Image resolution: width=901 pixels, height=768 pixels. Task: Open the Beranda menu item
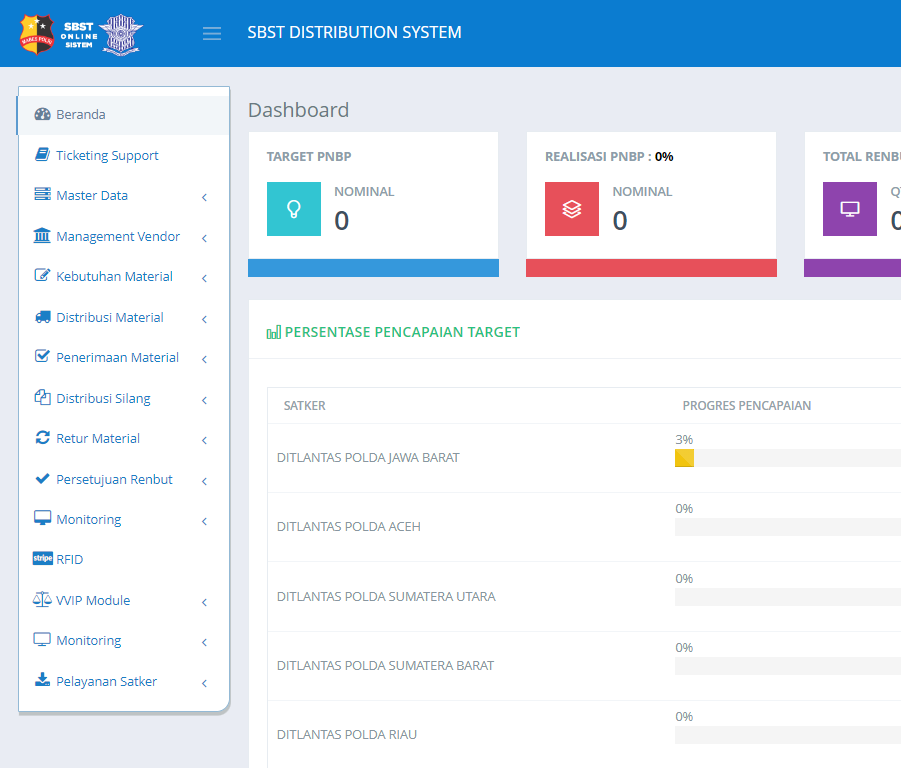point(124,115)
